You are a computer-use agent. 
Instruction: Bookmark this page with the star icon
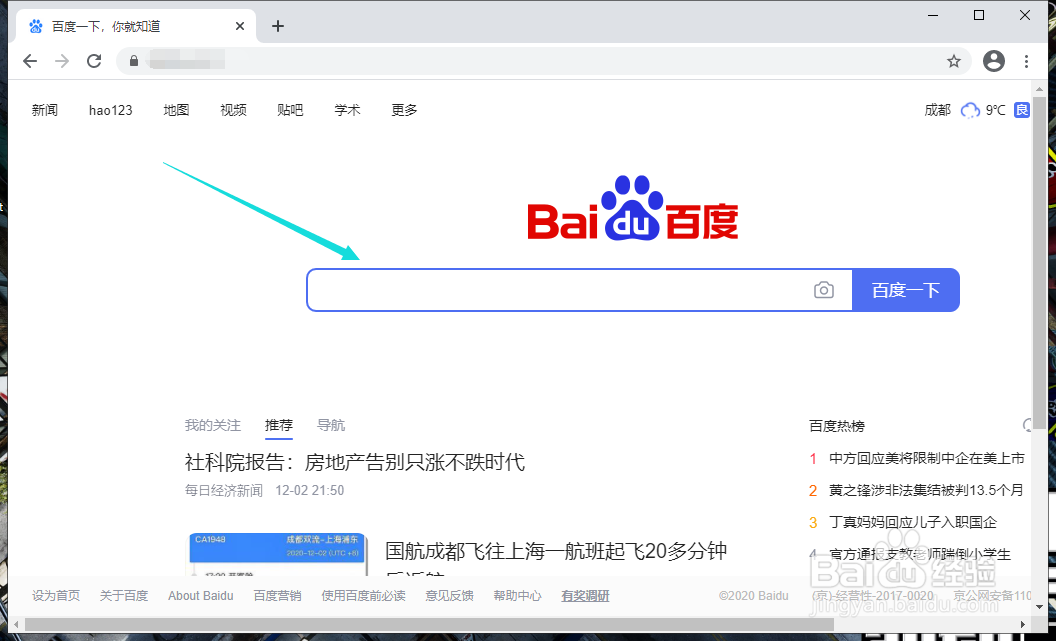tap(954, 61)
